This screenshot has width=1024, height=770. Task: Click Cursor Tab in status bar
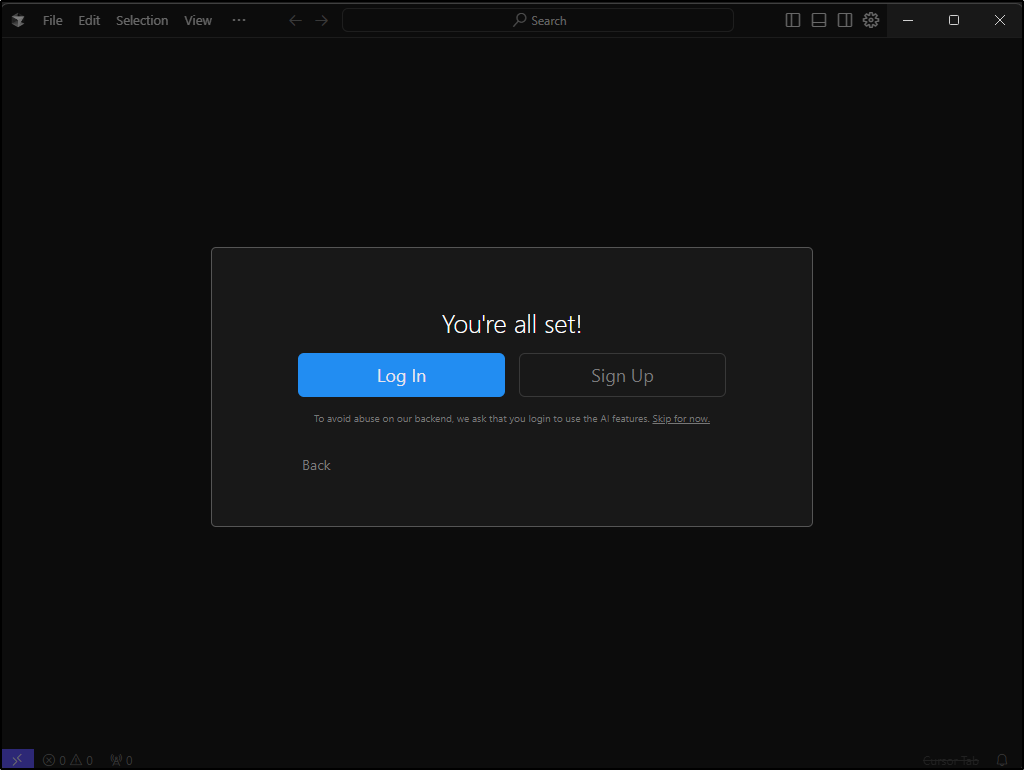click(950, 760)
